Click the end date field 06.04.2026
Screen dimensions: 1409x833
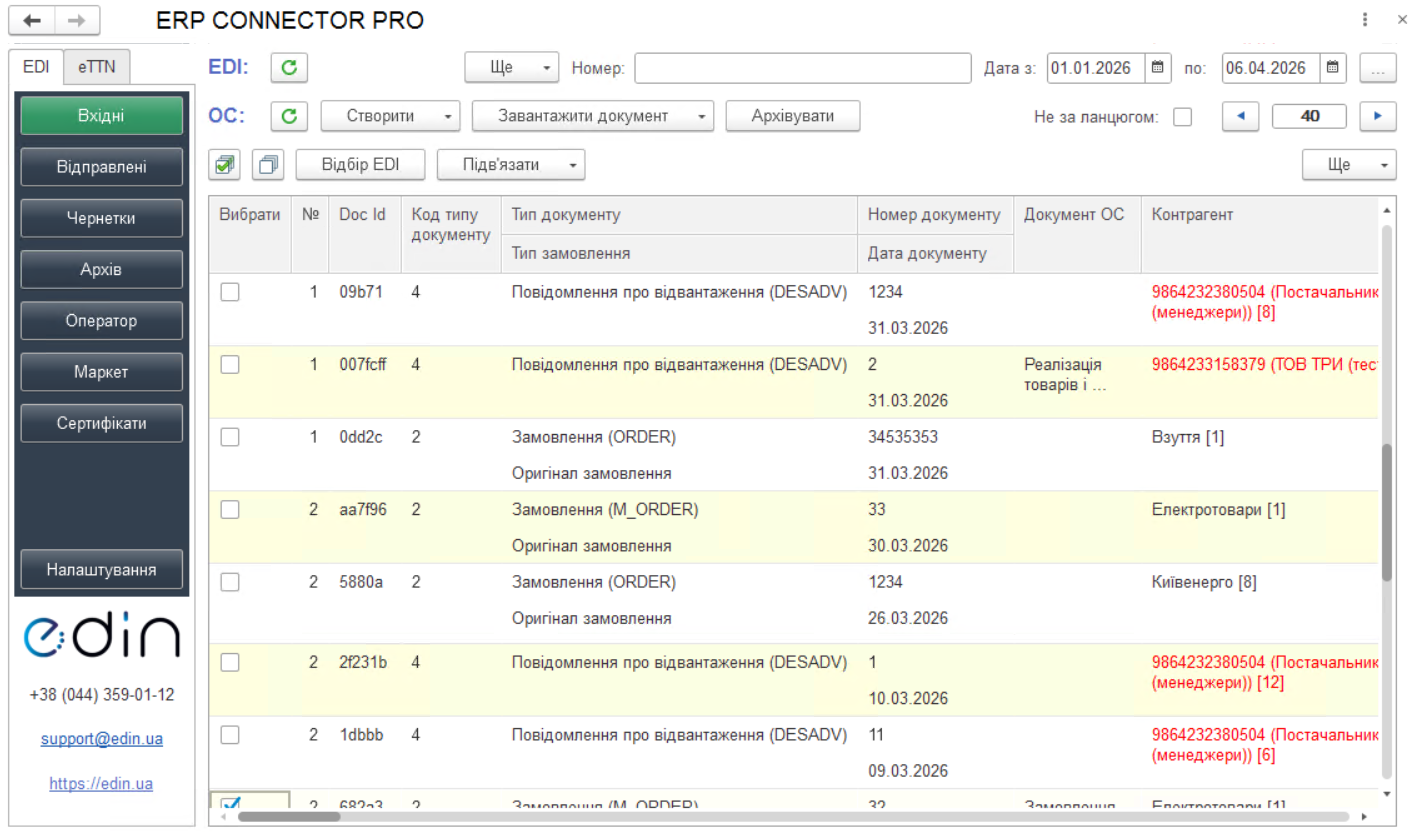pos(1272,68)
